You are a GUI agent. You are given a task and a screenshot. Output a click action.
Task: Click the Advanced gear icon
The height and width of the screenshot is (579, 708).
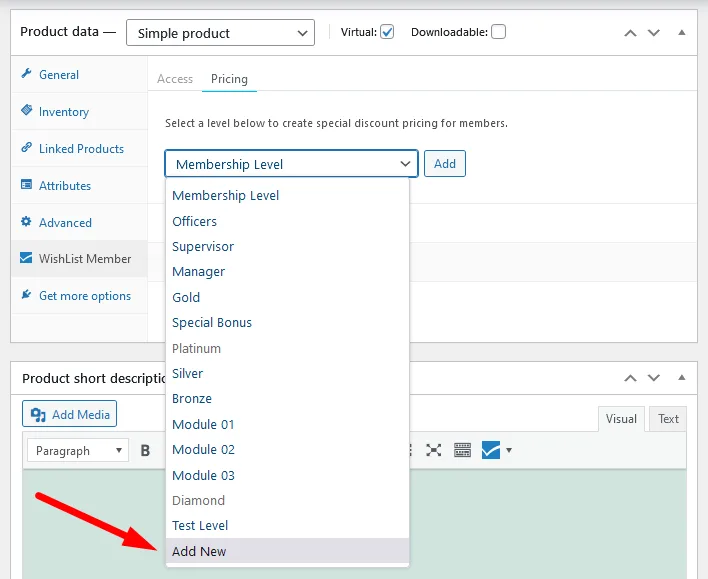tap(27, 222)
